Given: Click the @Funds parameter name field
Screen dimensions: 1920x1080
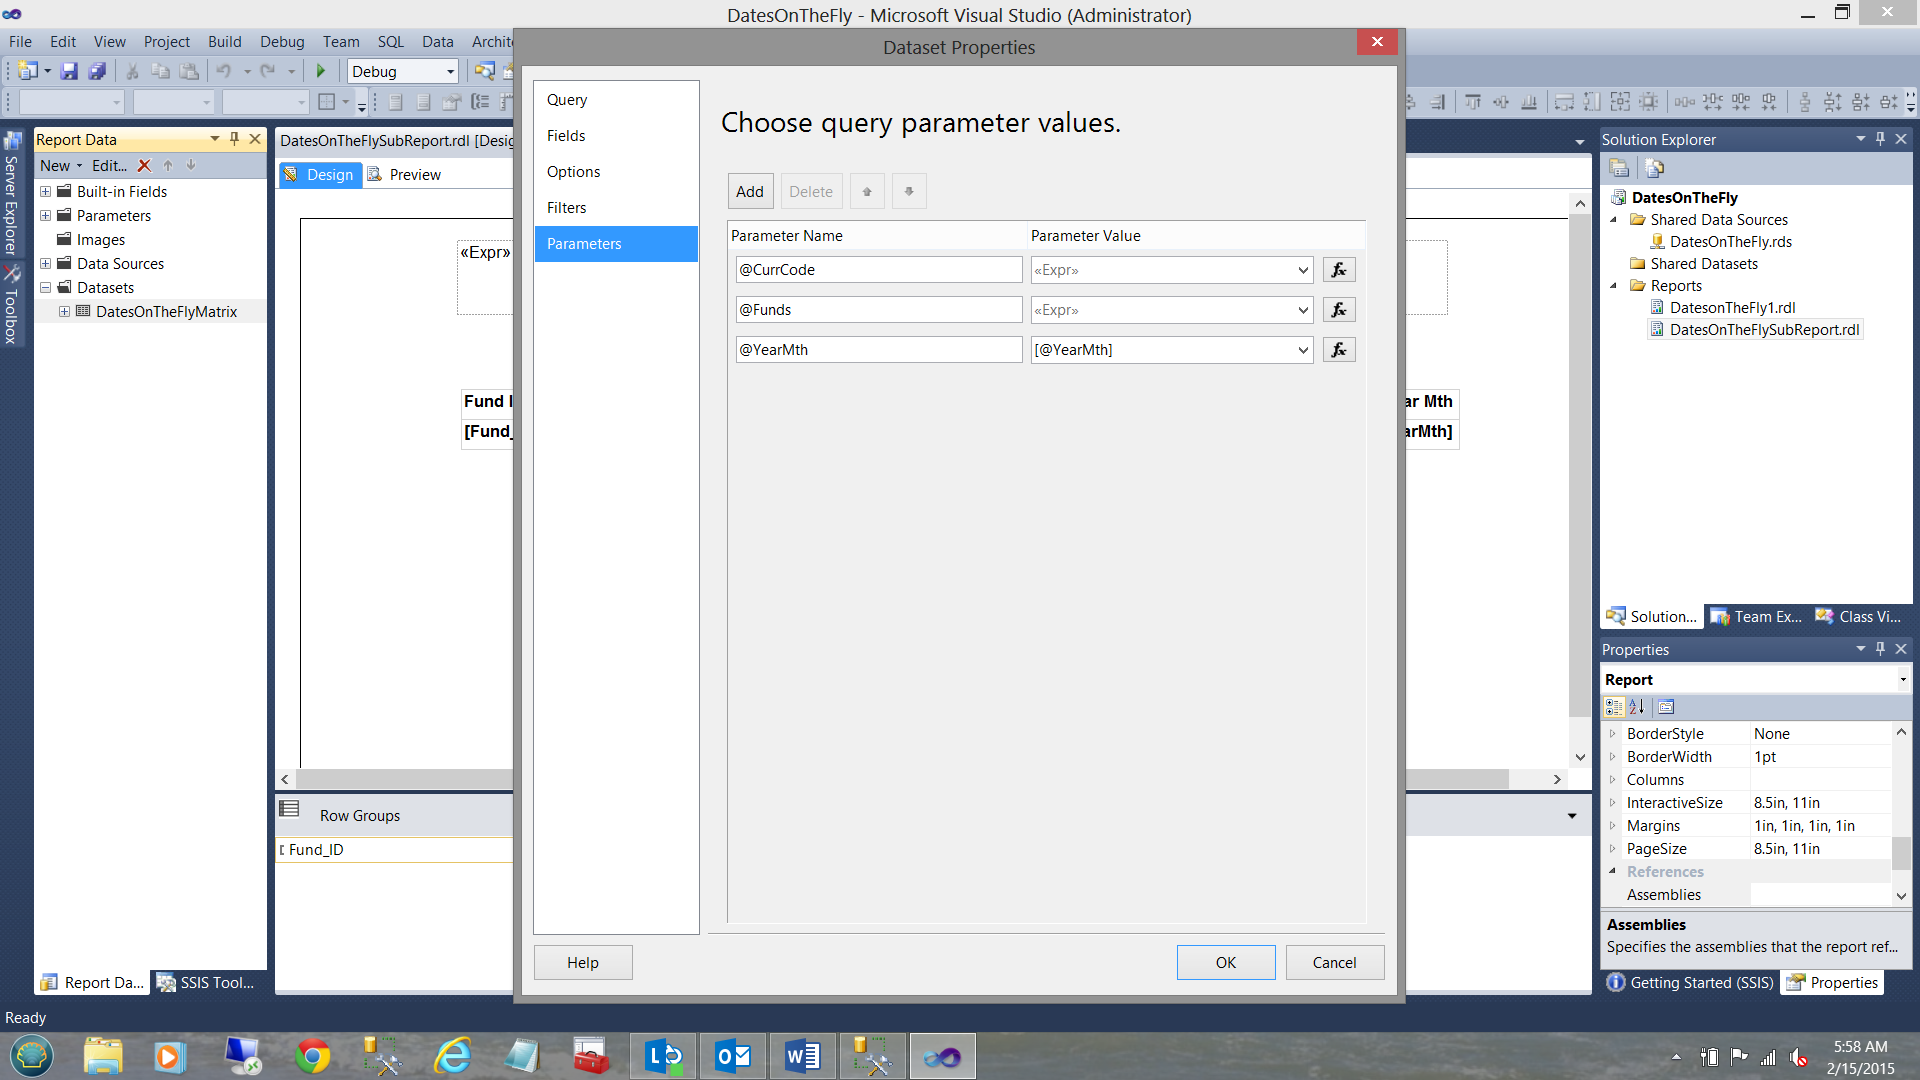Looking at the screenshot, I should coord(878,310).
